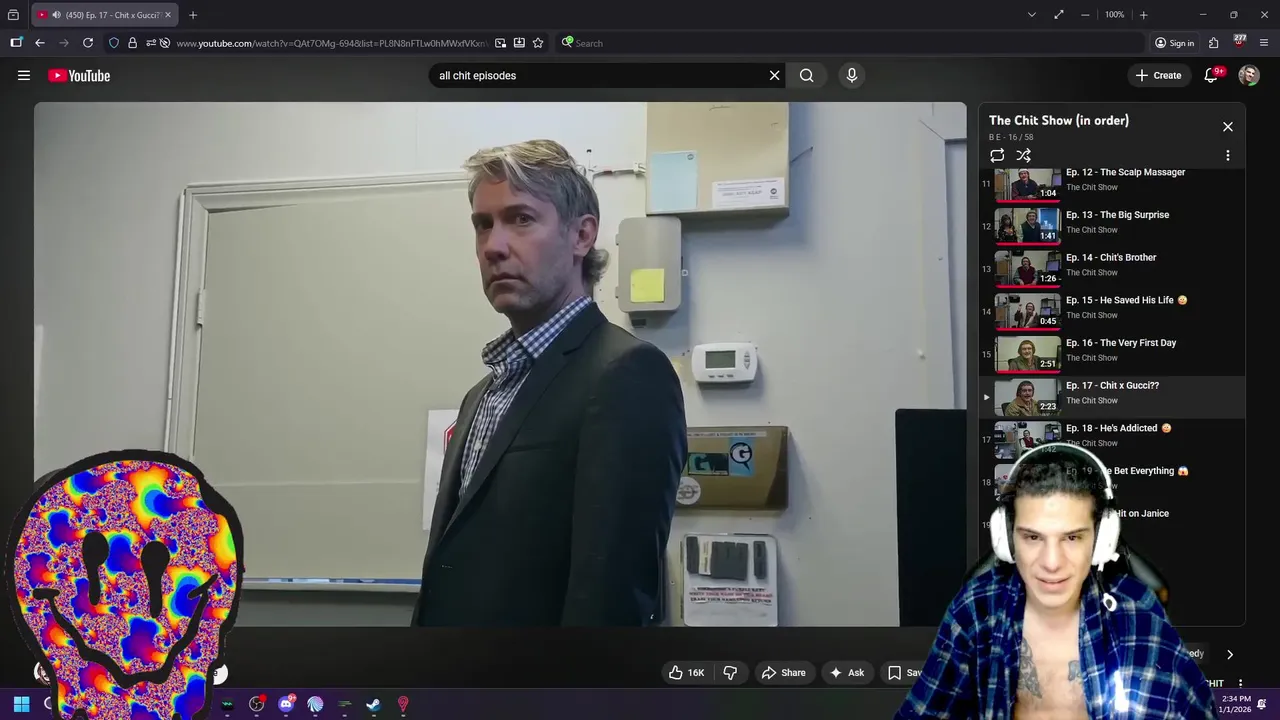This screenshot has height=720, width=1280.
Task: Expand the tab list dropdown chevron
Action: coord(1032,15)
